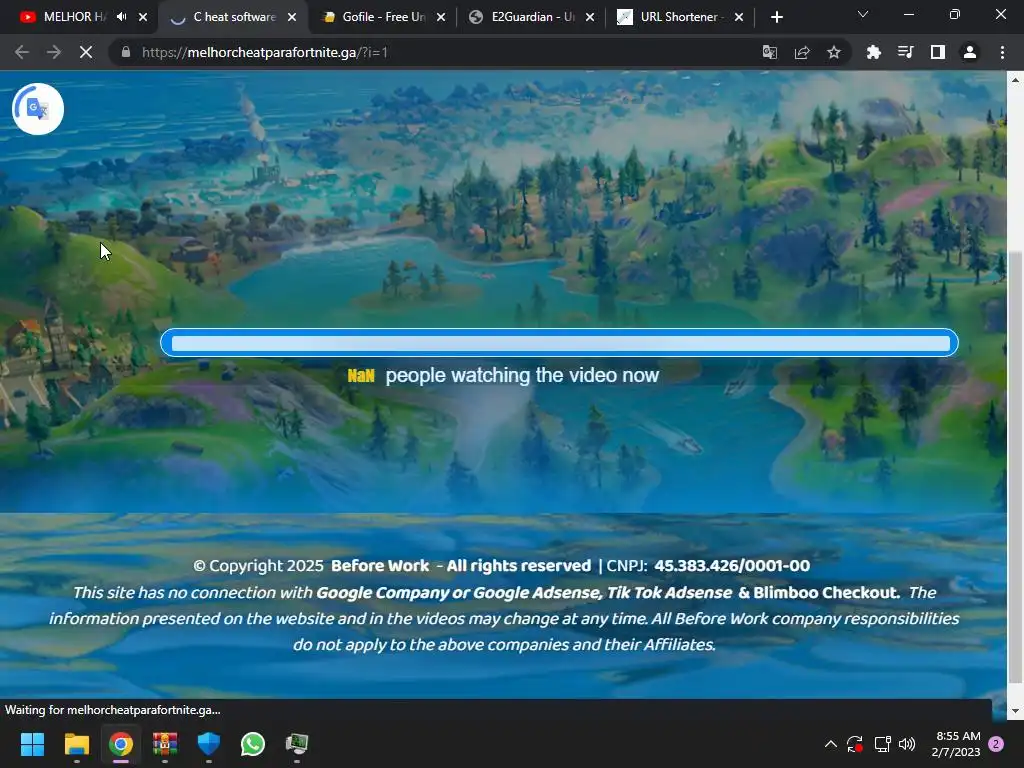
Task: Click the Google Translate floating icon on the page
Action: point(38,108)
